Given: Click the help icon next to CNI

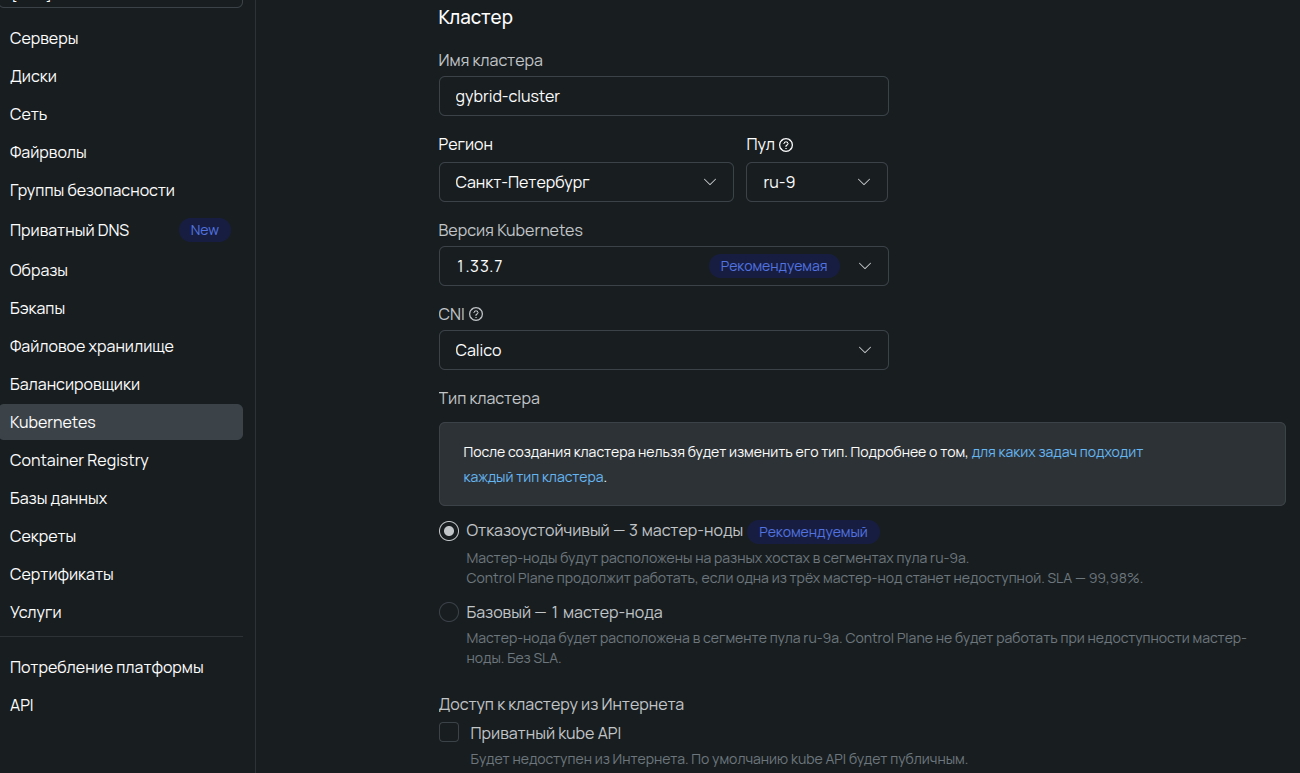Looking at the screenshot, I should click(x=476, y=314).
